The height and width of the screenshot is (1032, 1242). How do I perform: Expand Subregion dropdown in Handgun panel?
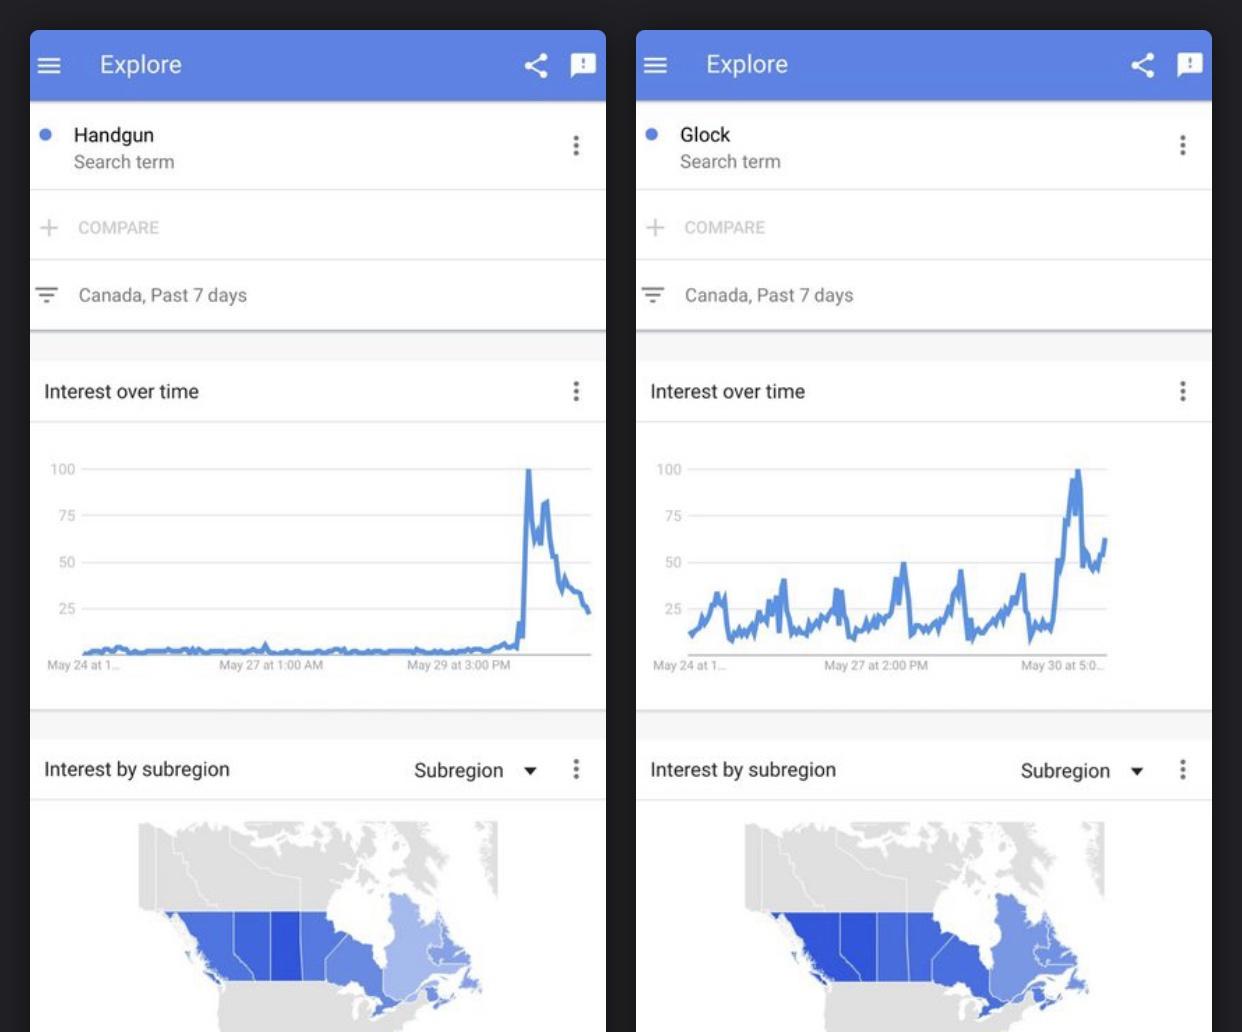[475, 770]
